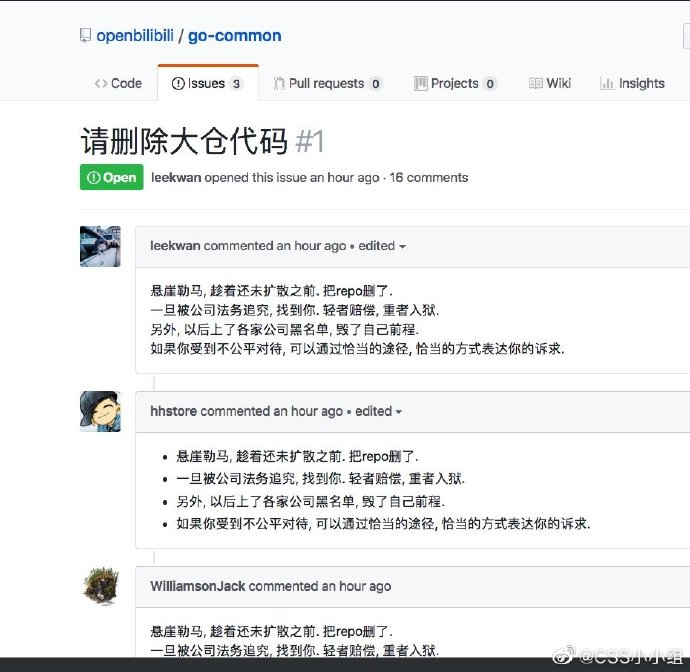690x672 pixels.
Task: Click the Pull requests tab icon
Action: 279,84
